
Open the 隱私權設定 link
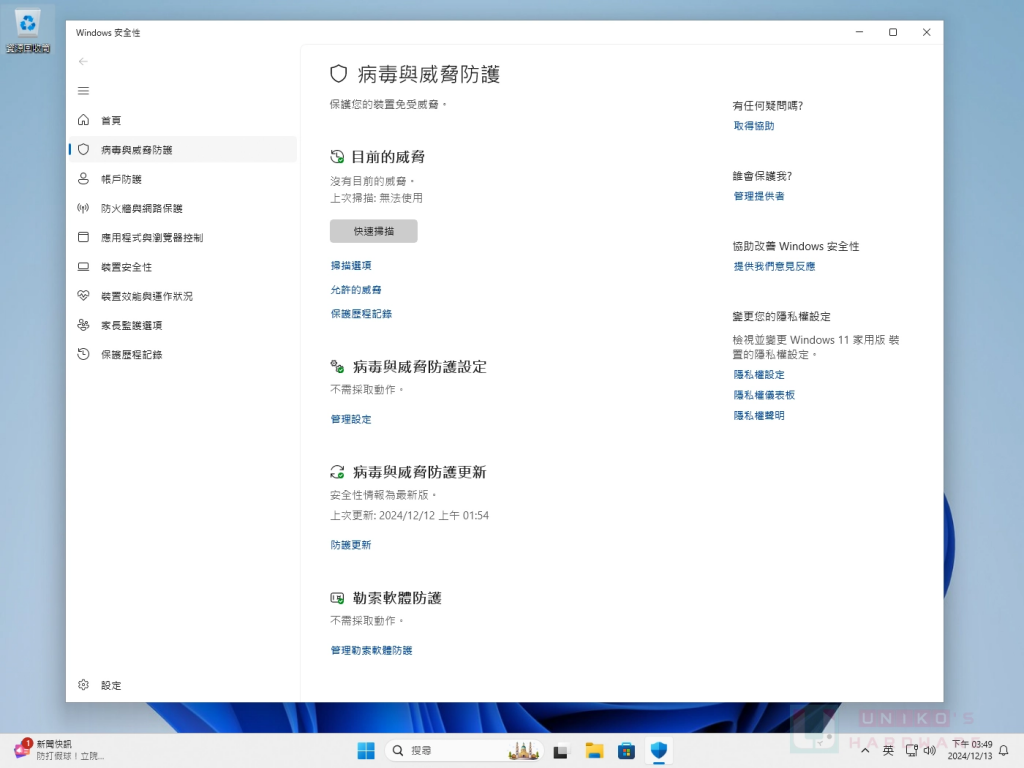coord(759,374)
